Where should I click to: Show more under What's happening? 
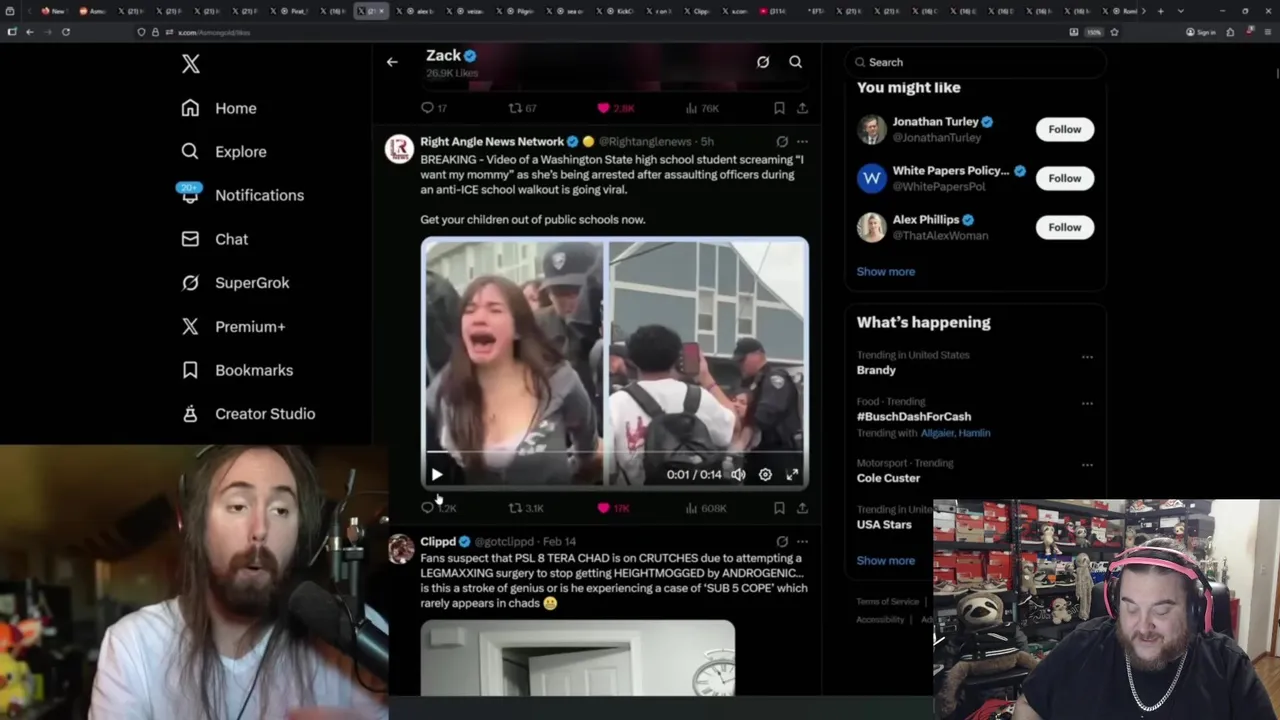pos(886,560)
